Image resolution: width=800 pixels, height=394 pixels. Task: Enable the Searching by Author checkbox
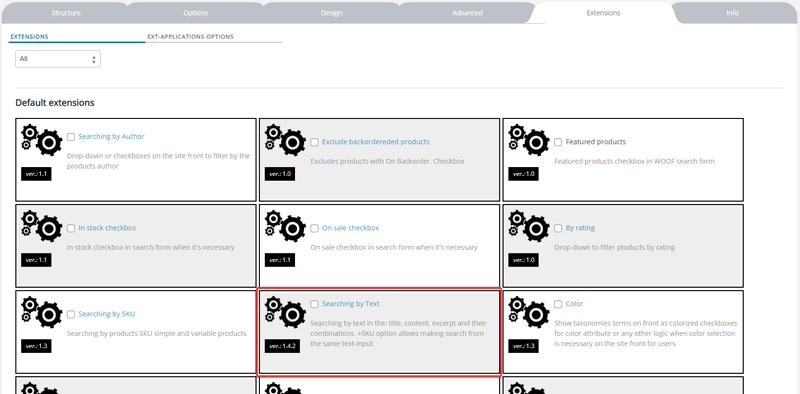click(71, 137)
